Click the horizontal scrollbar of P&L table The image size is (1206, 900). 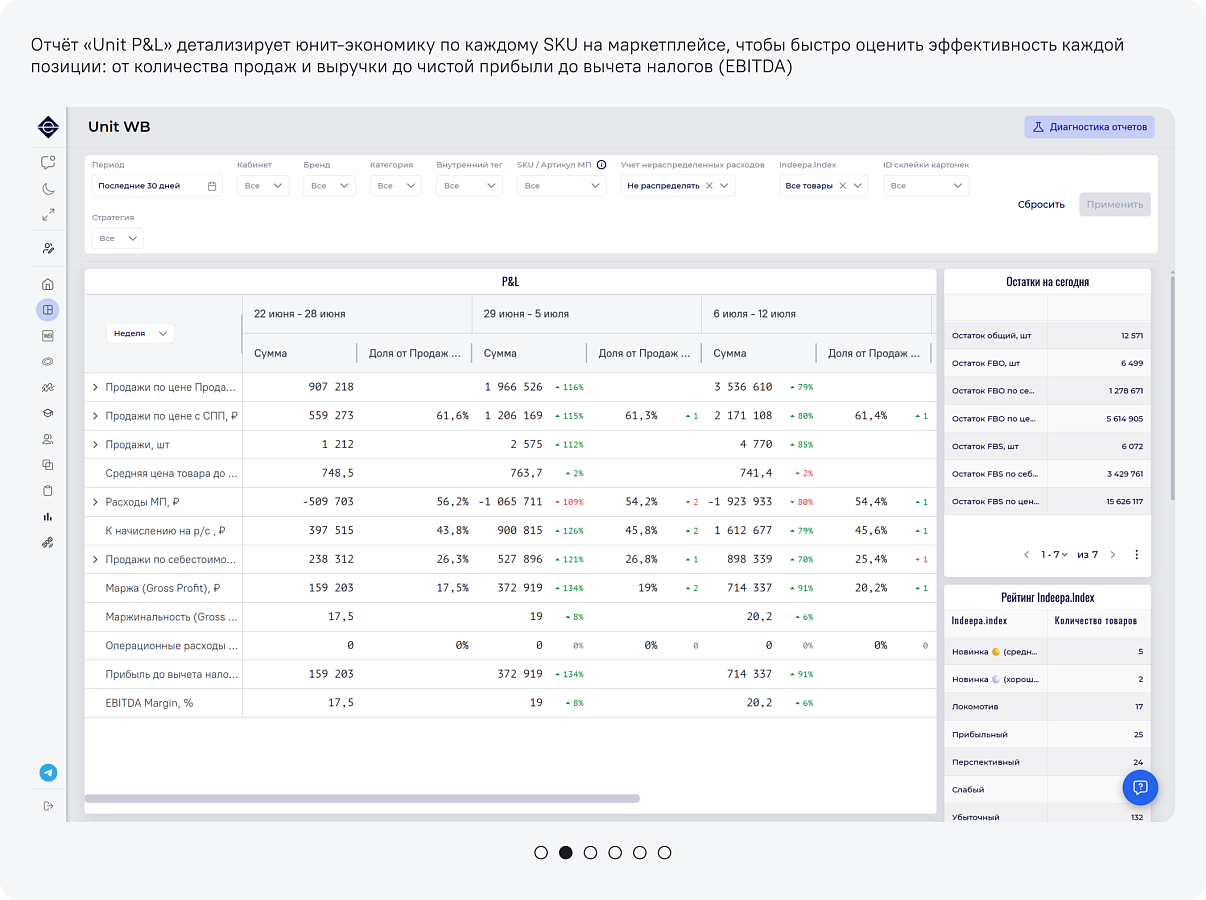pos(362,799)
